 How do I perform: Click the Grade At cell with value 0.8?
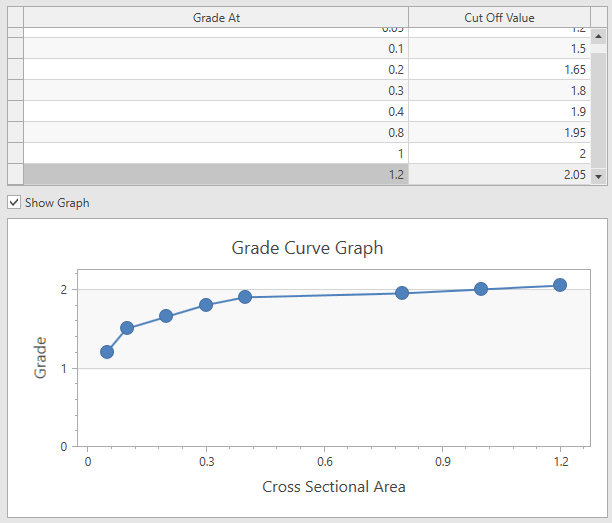click(215, 133)
